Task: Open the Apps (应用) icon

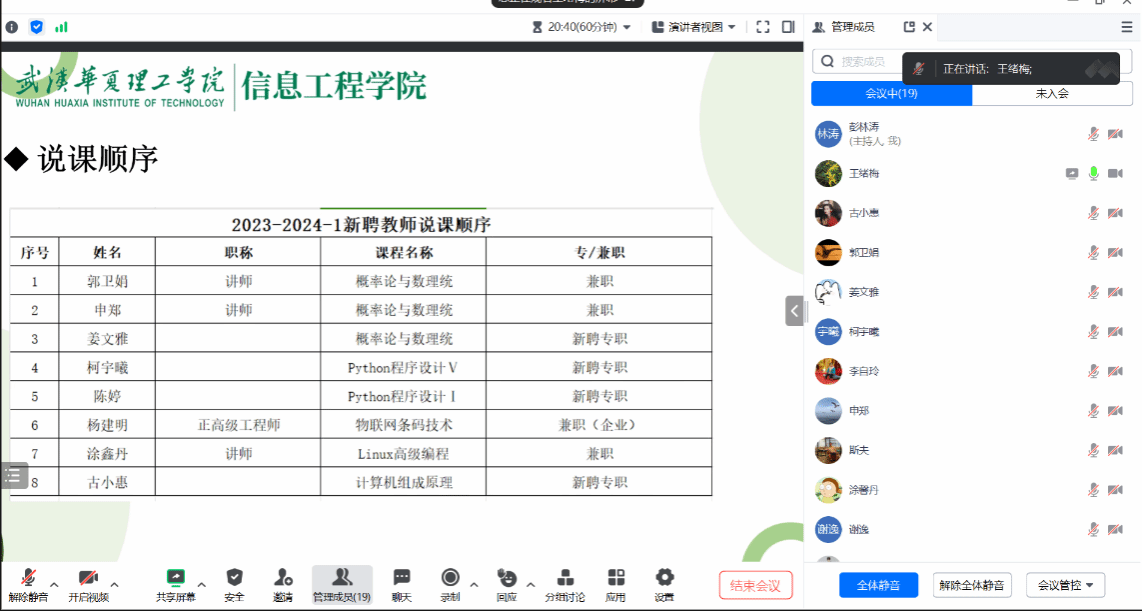Action: pos(616,578)
